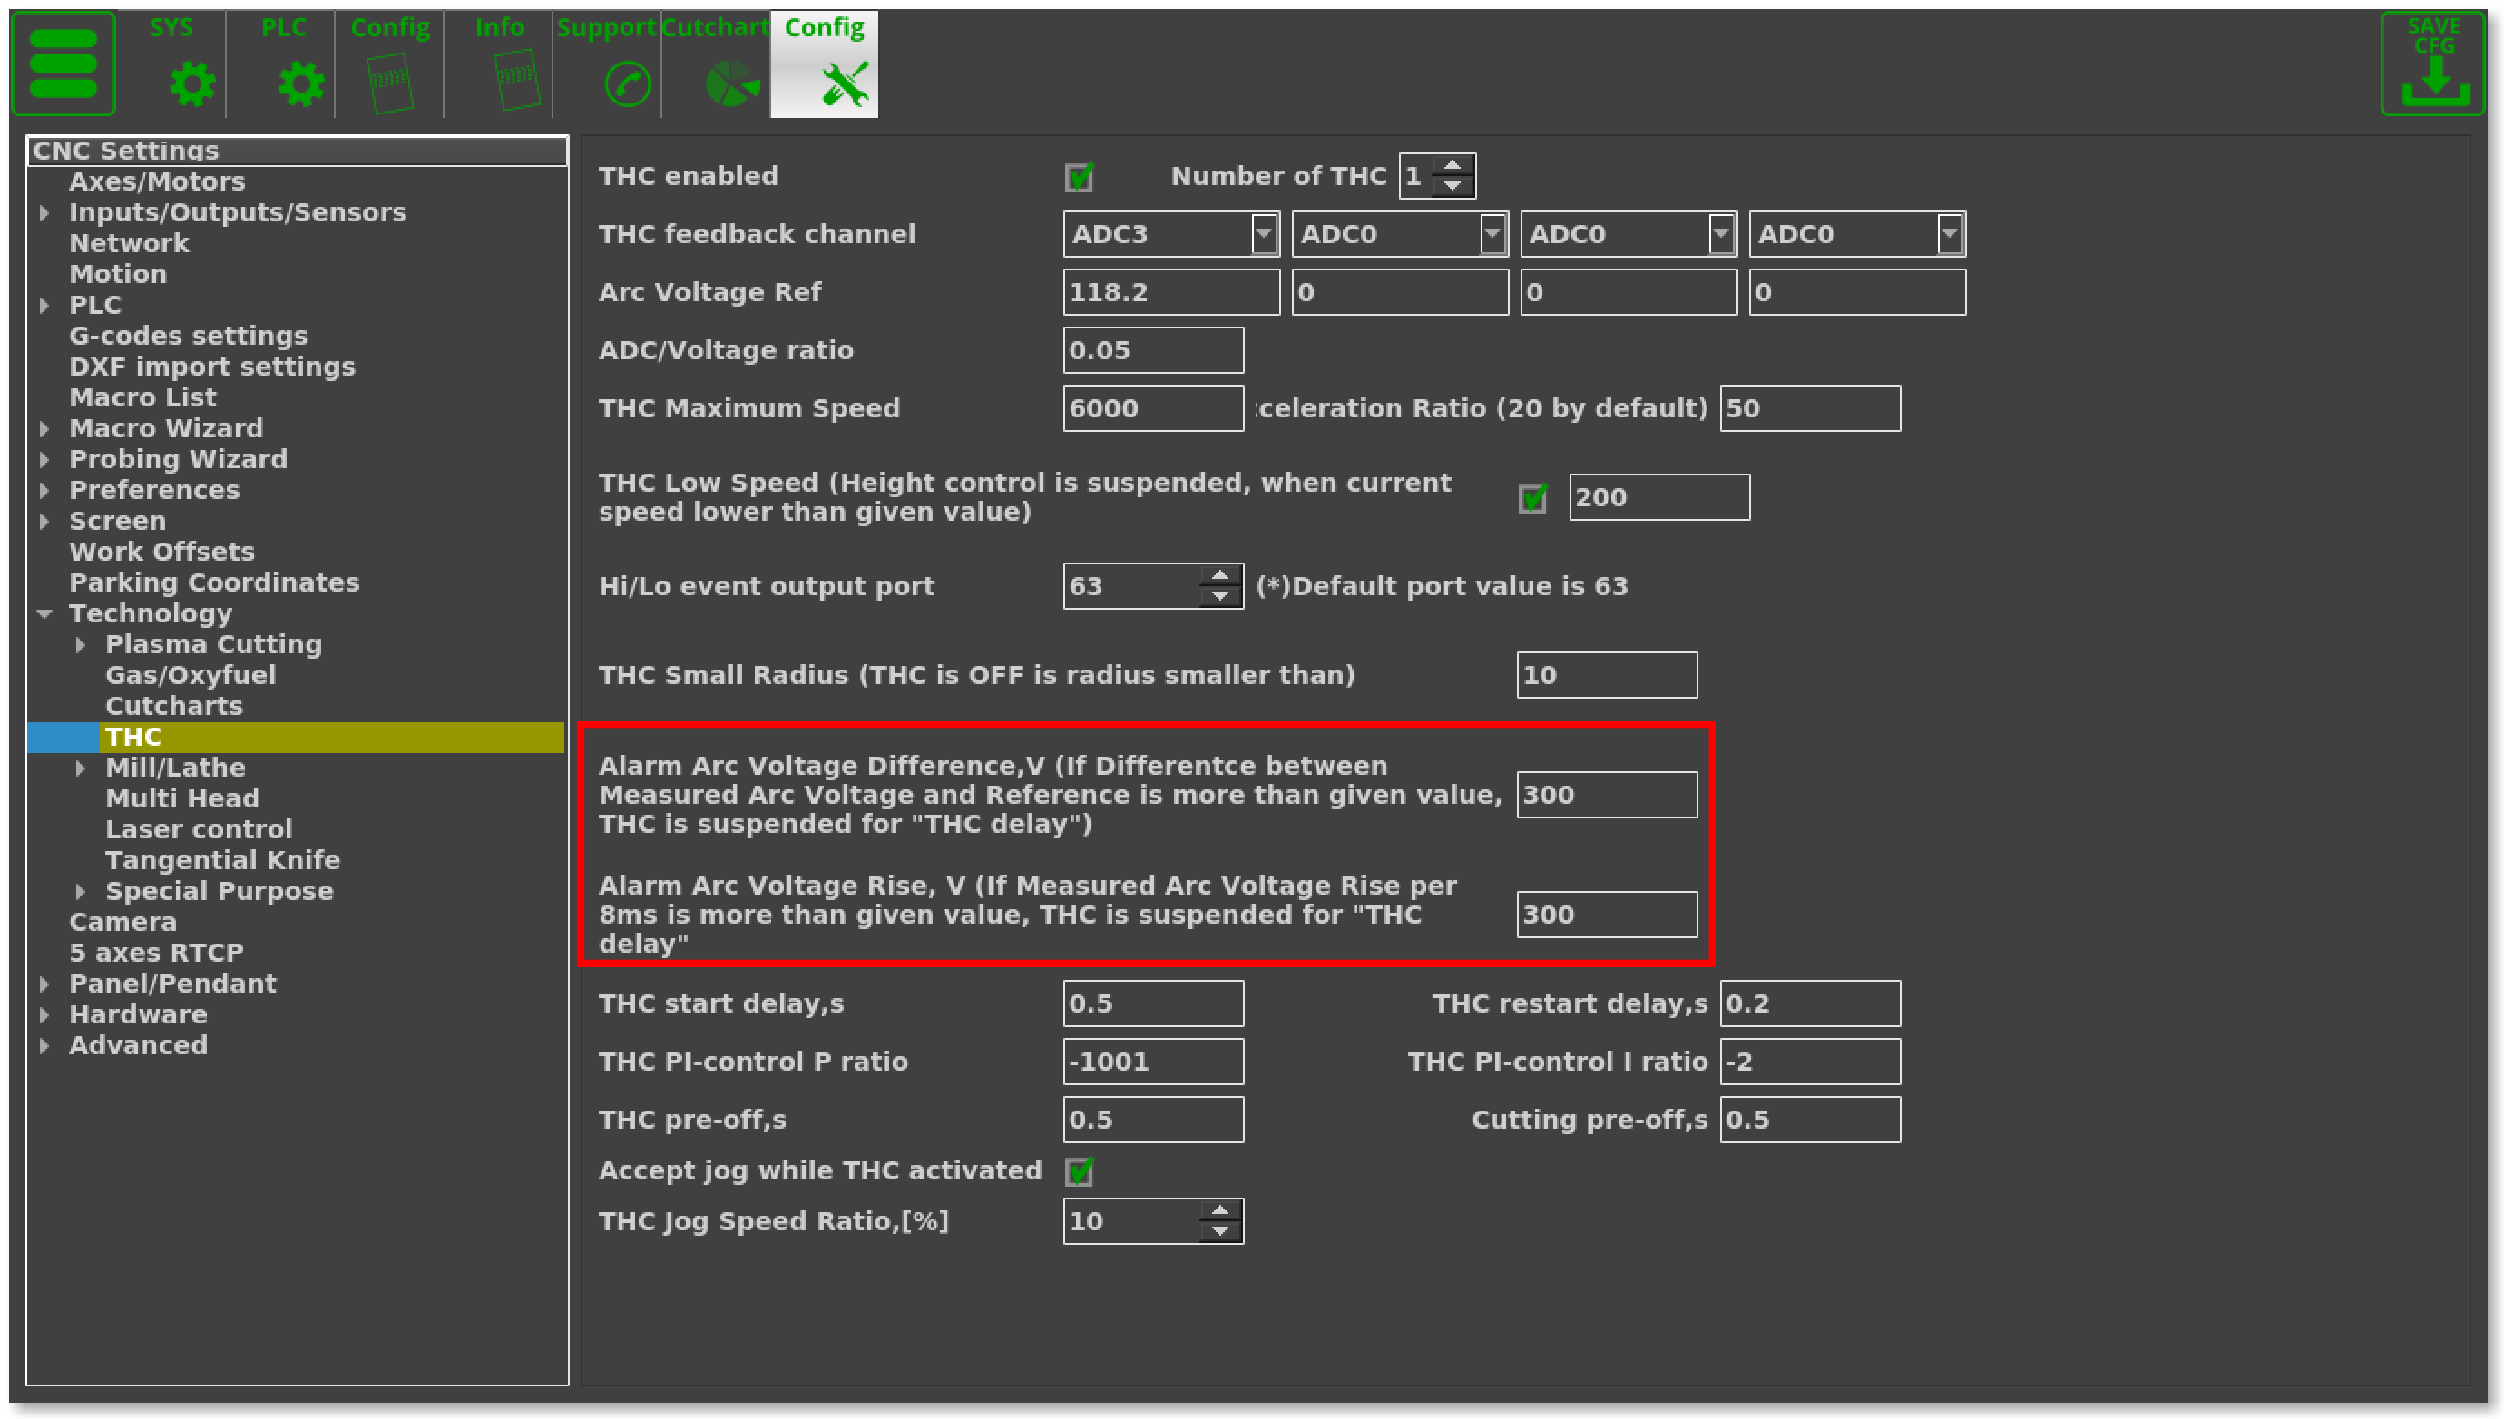Collapse the Technology tree section
Screen dimensions: 2504x1419
44,614
